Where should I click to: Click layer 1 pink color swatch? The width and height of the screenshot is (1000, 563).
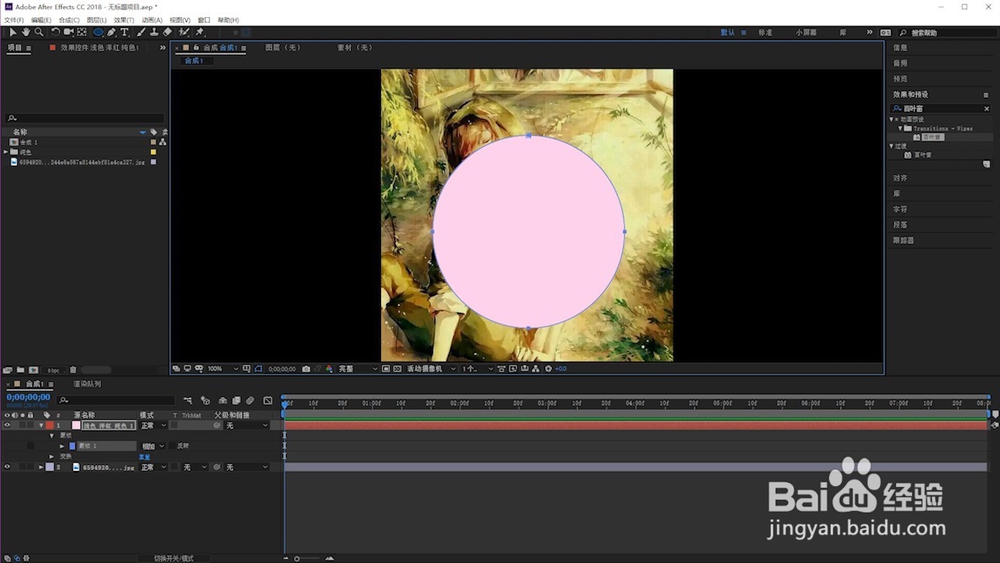tap(76, 425)
